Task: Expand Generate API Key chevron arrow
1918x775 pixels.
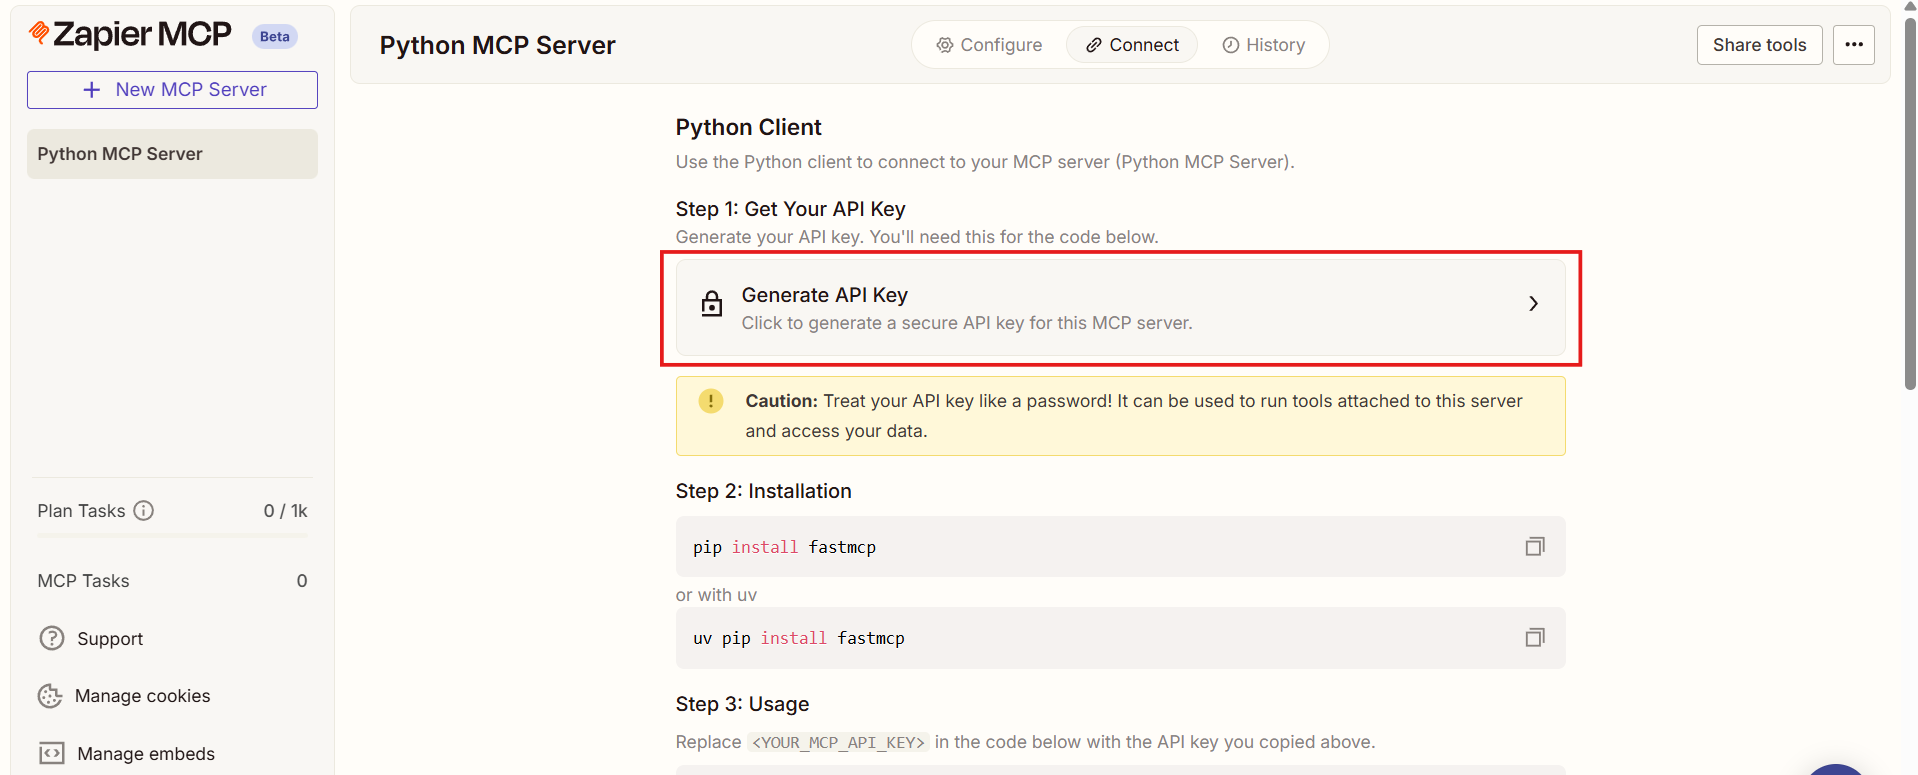Action: click(x=1533, y=304)
